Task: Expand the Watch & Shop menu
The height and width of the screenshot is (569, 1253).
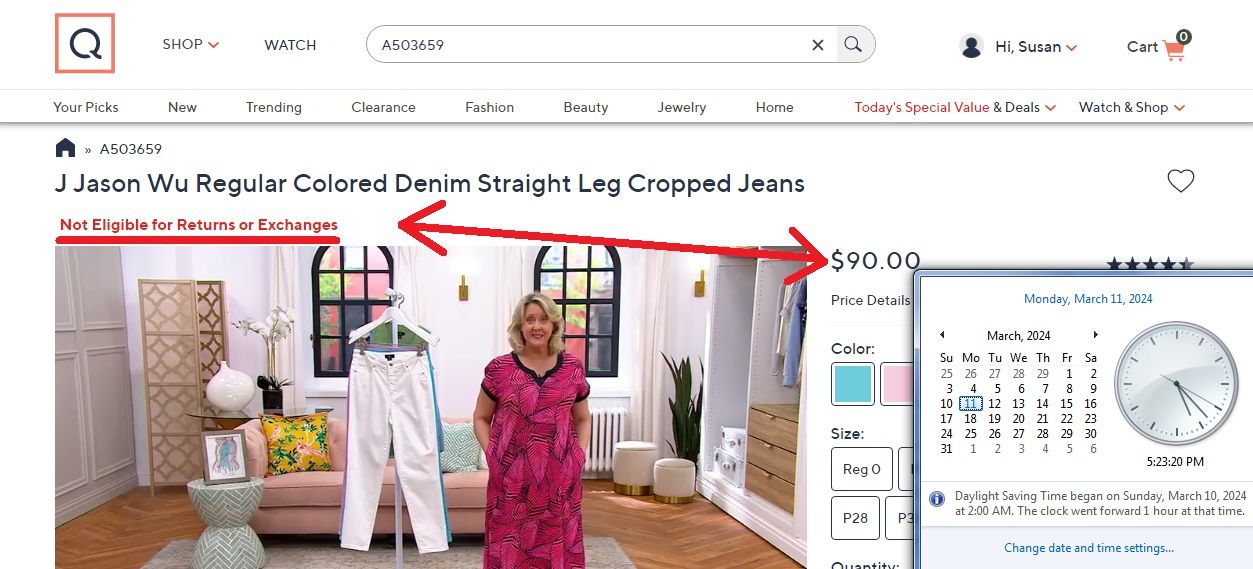Action: [1131, 107]
